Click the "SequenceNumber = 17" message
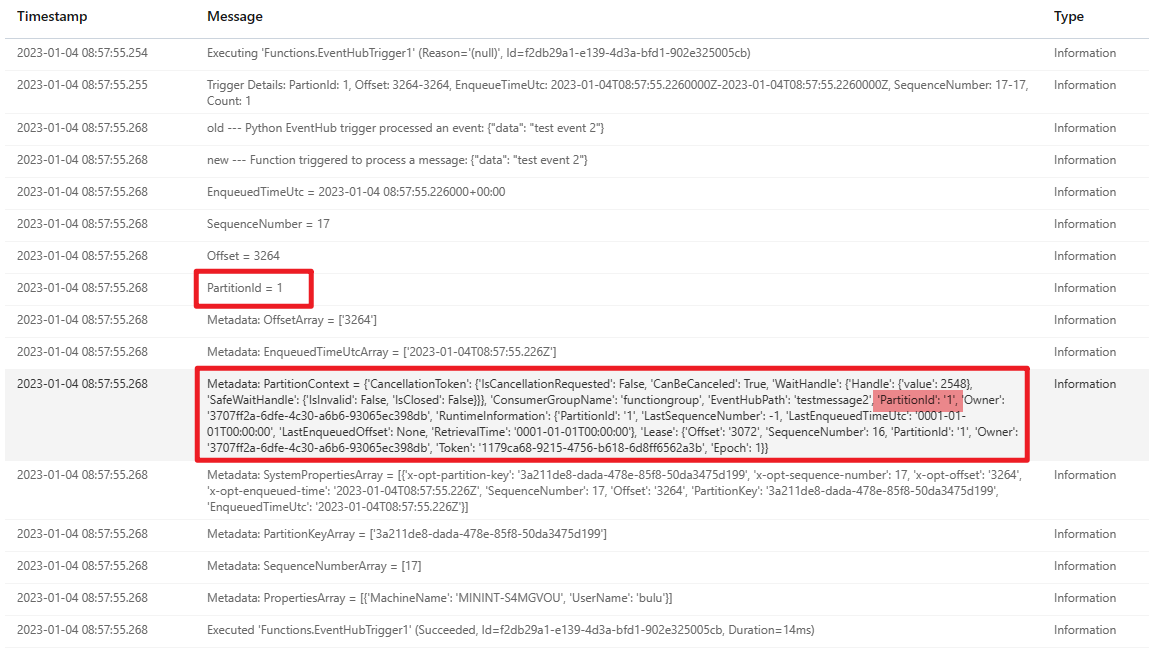 click(268, 224)
